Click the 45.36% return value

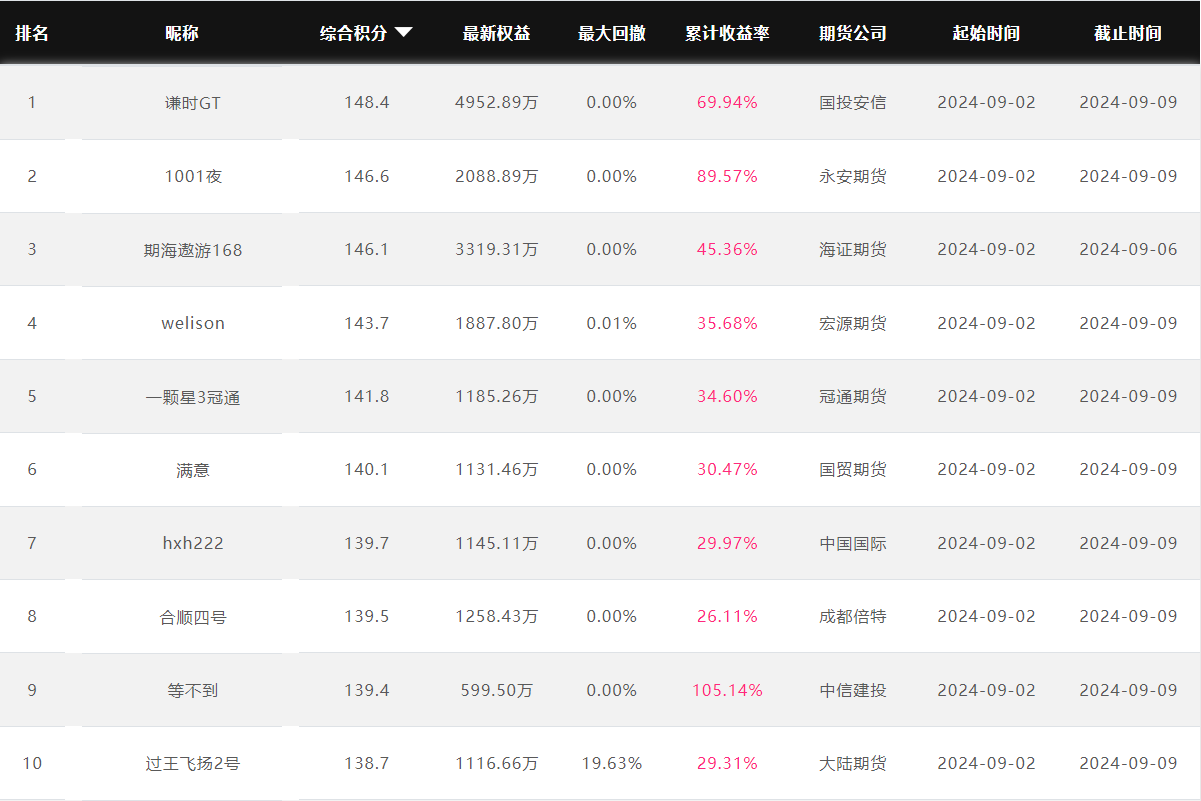[x=727, y=249]
